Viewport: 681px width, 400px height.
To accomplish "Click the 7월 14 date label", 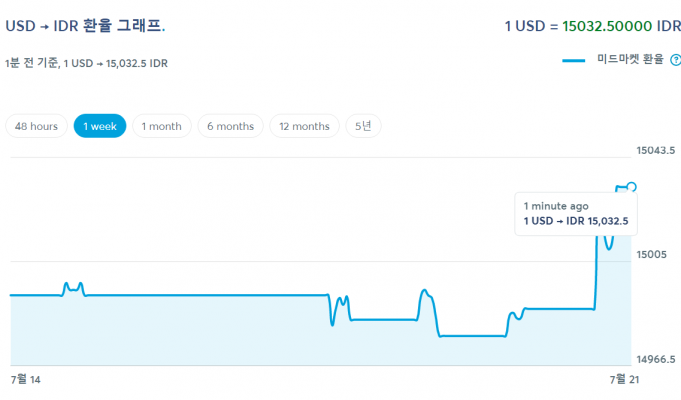I will [x=26, y=379].
